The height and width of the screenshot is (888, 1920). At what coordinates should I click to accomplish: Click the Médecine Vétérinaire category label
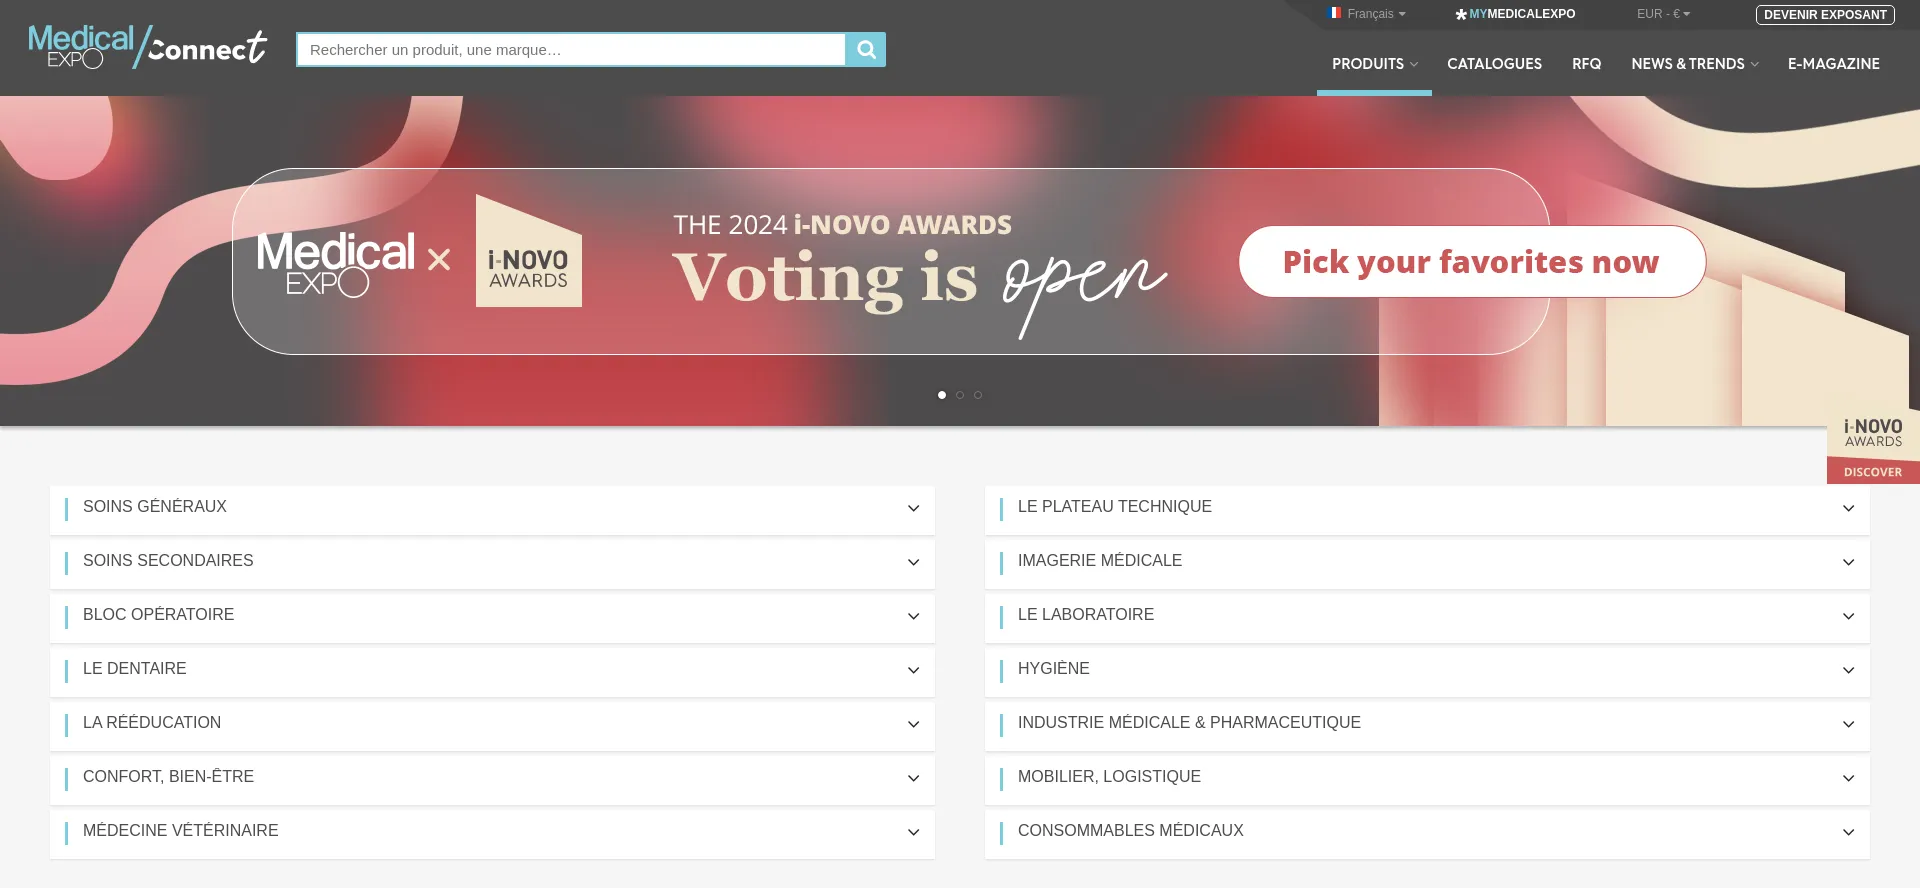[181, 831]
